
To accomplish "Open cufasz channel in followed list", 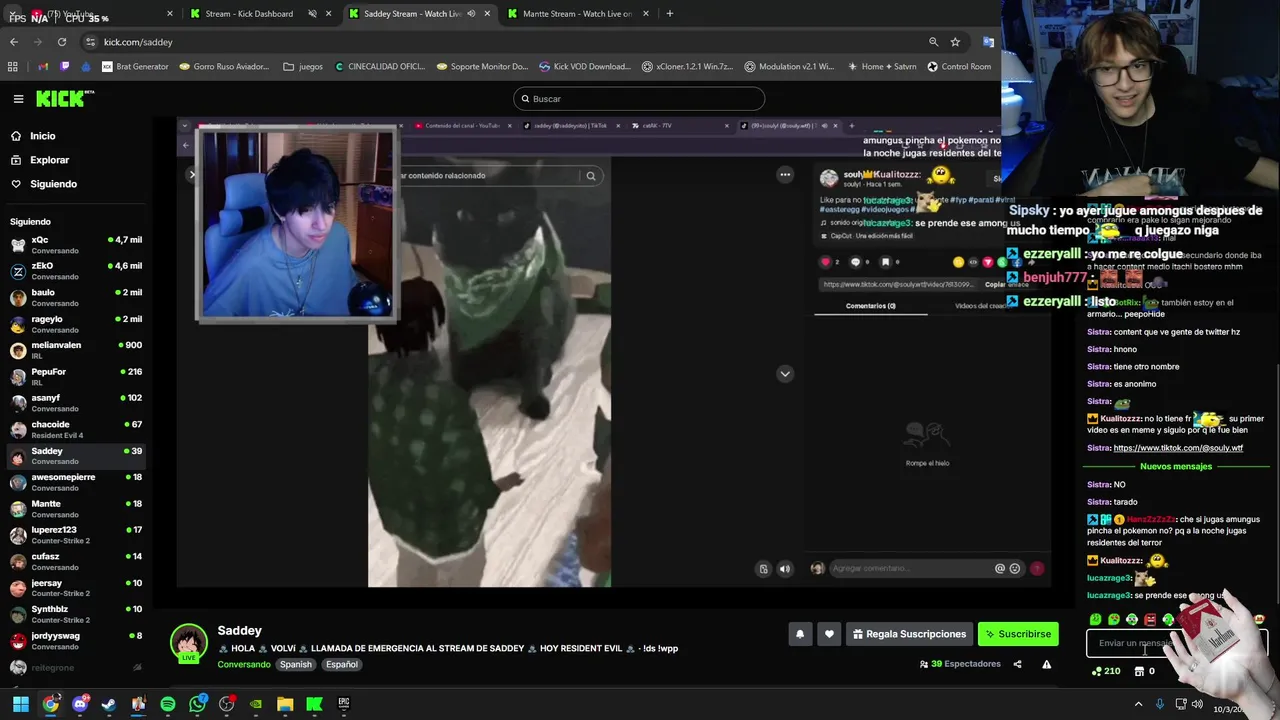I will tap(75, 561).
